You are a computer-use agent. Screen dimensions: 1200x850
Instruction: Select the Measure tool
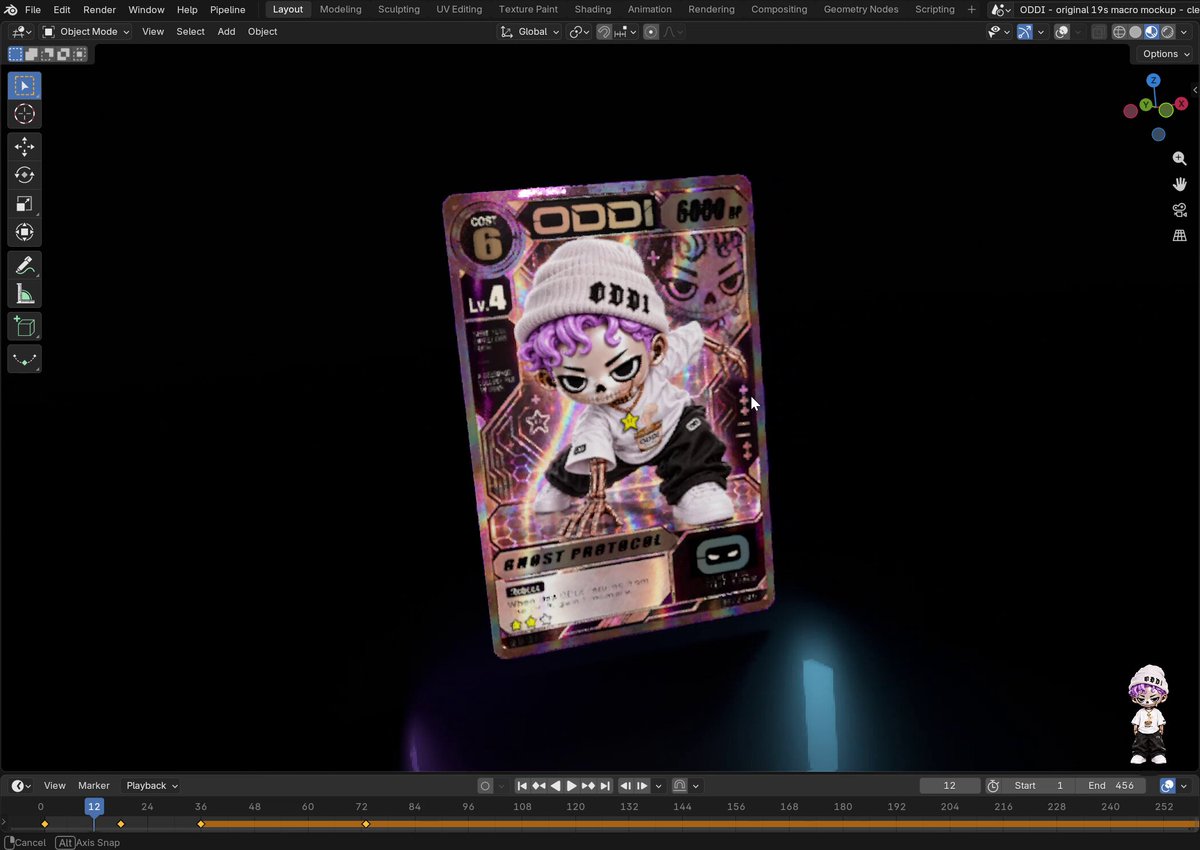(x=25, y=294)
